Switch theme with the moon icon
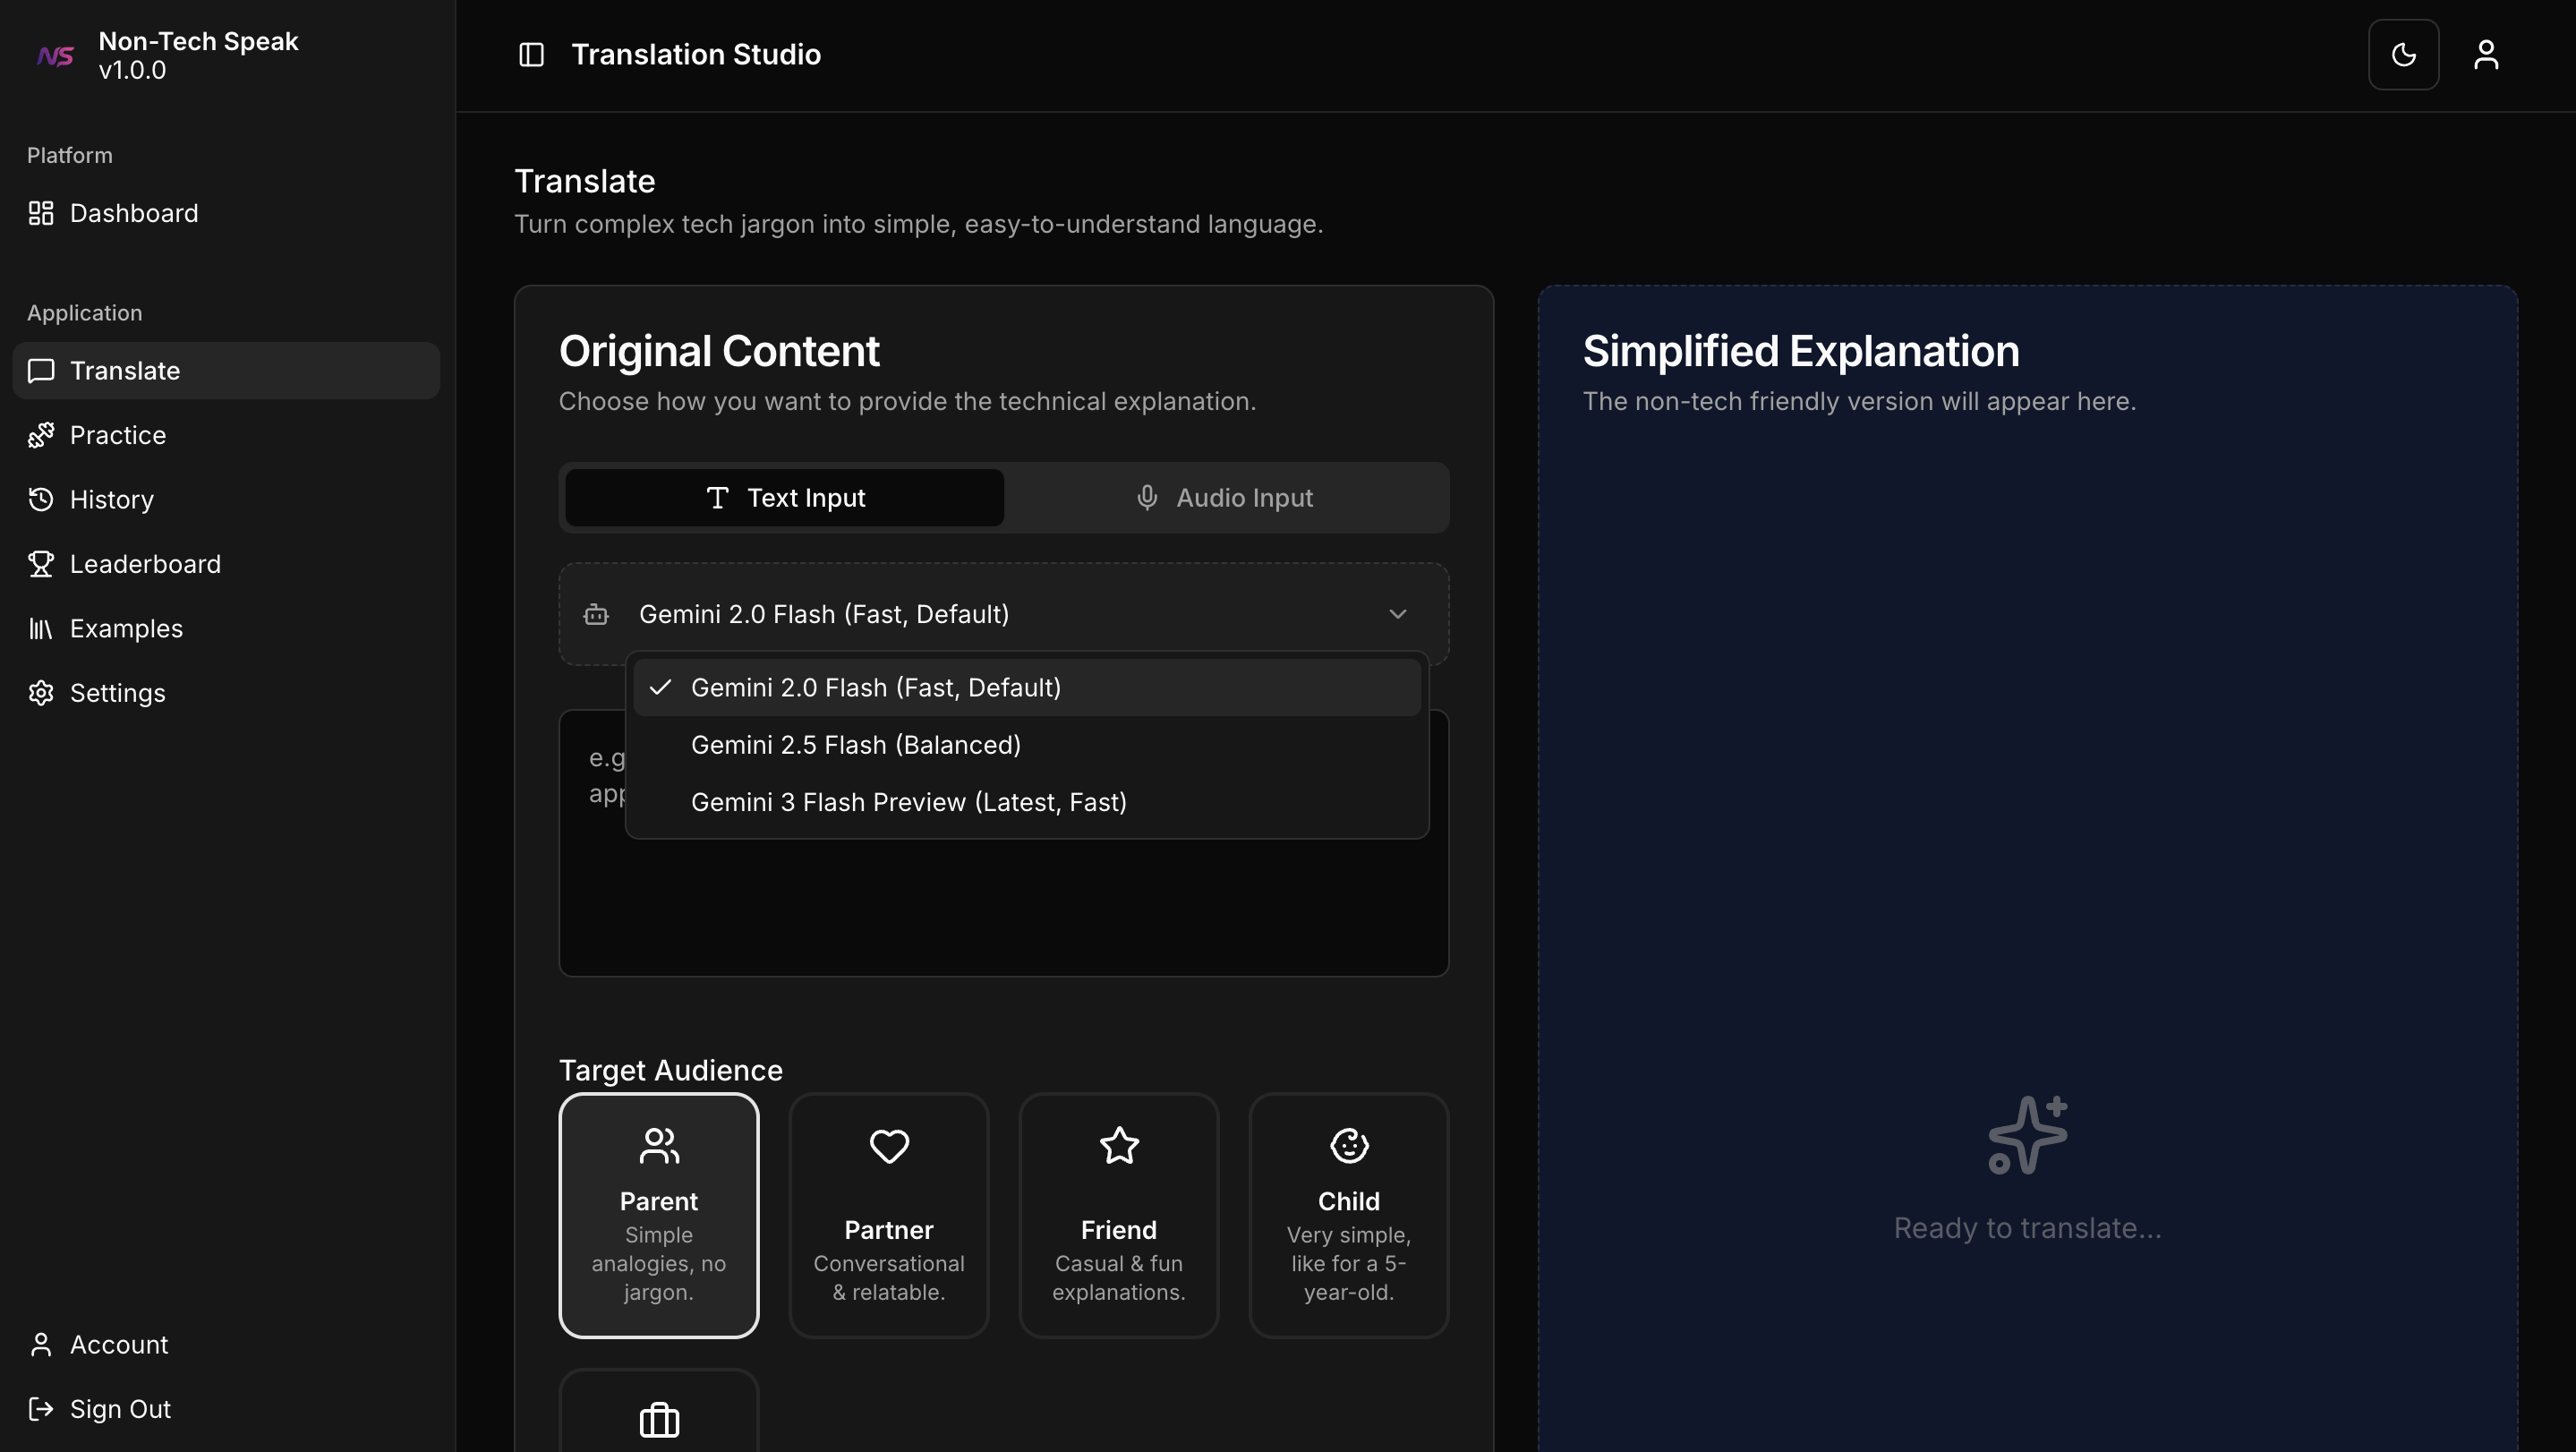Image resolution: width=2576 pixels, height=1452 pixels. tap(2403, 54)
